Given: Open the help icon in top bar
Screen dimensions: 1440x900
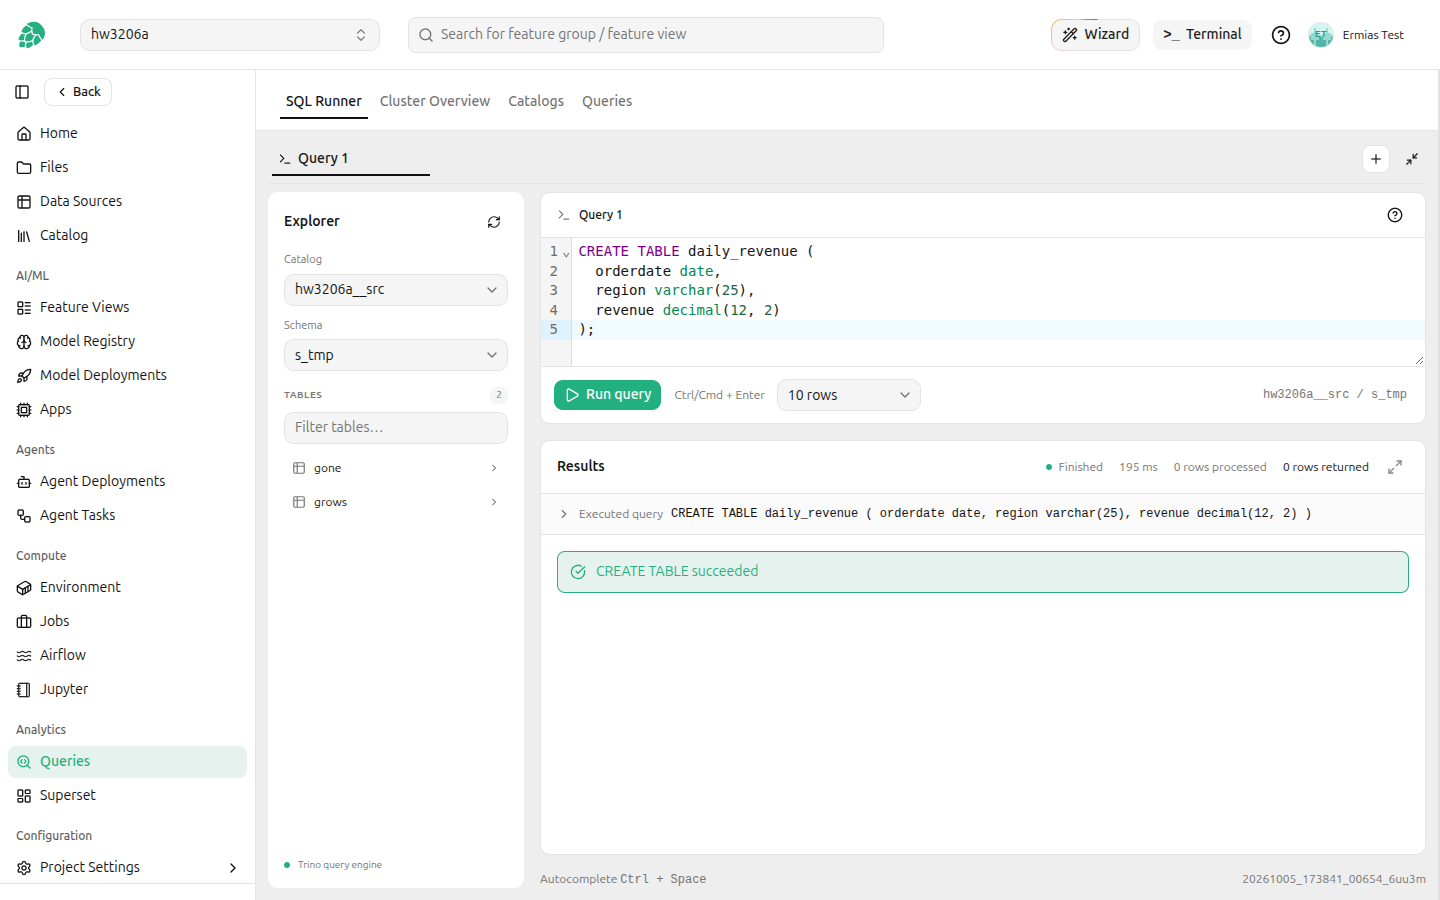Looking at the screenshot, I should click(1281, 35).
